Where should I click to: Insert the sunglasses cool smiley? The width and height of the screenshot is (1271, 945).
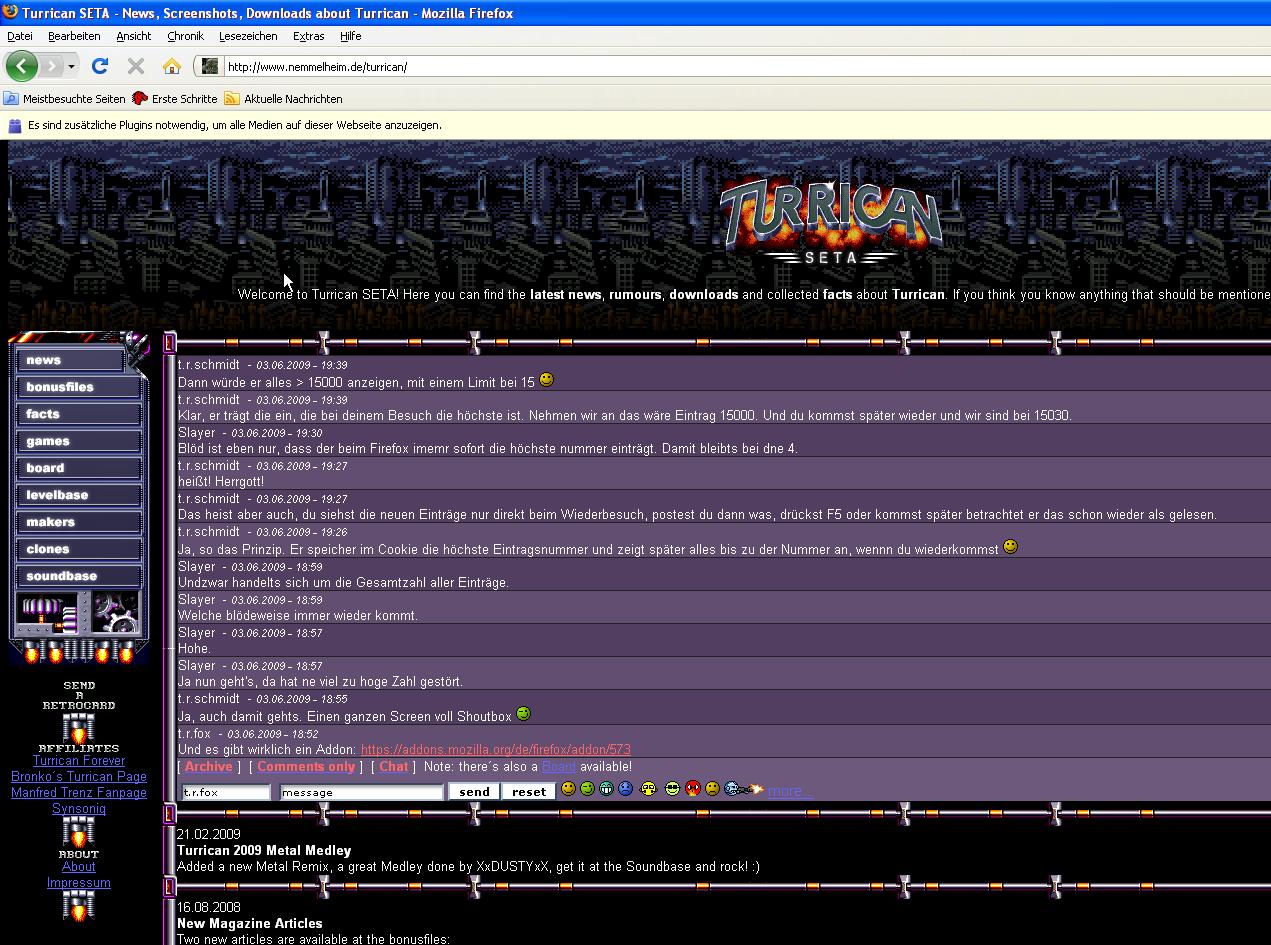[672, 789]
